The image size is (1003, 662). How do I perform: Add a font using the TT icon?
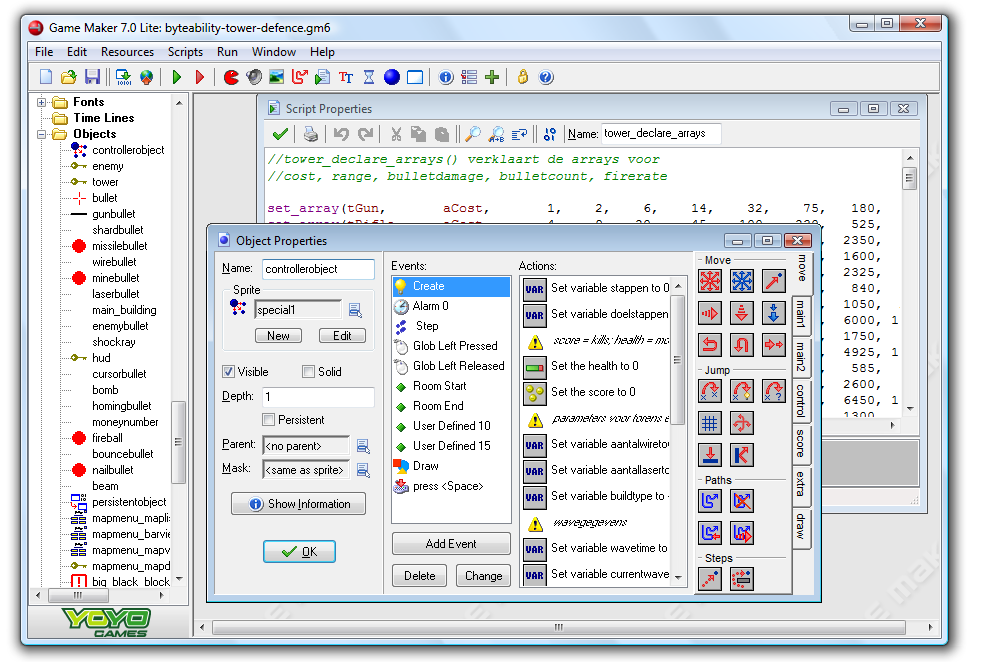tap(346, 77)
